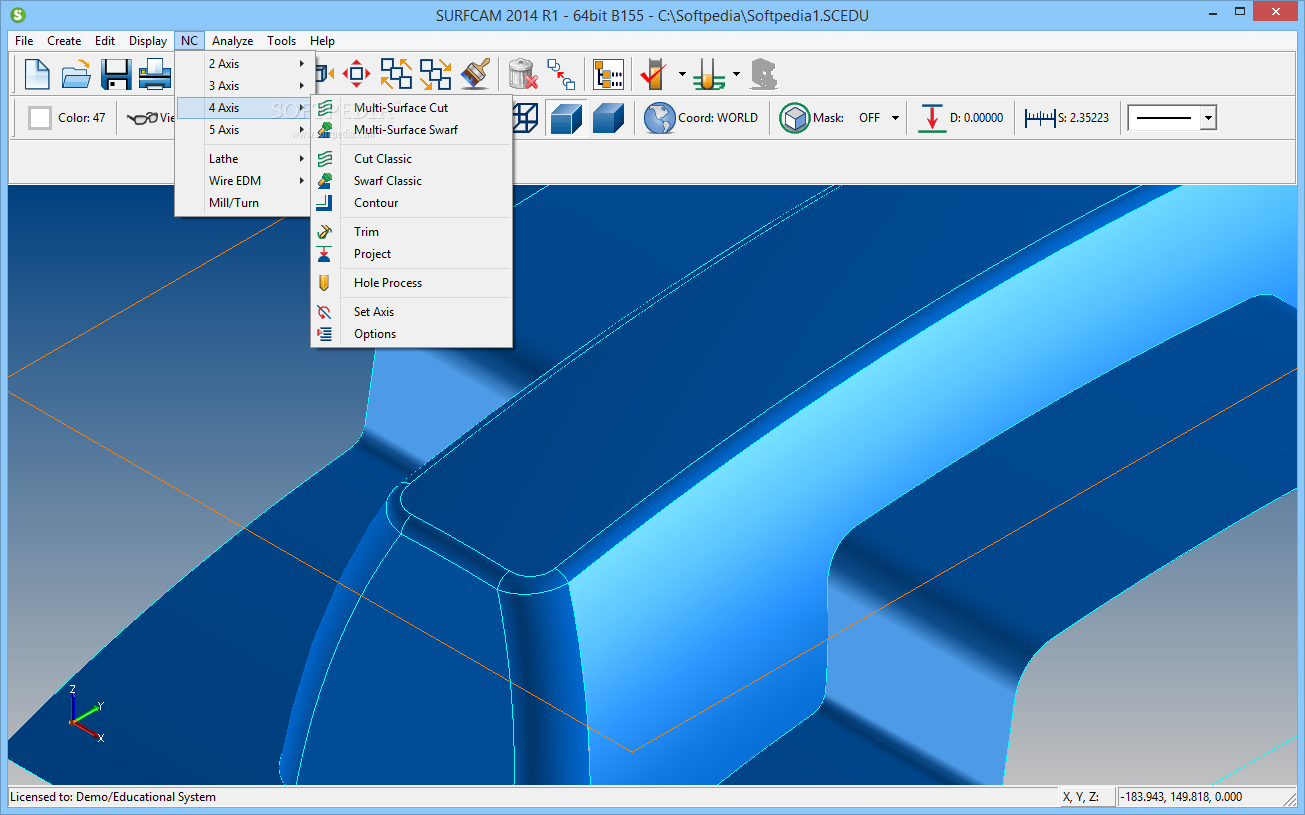Click the trash can delete icon
This screenshot has height=815, width=1305.
[x=524, y=74]
